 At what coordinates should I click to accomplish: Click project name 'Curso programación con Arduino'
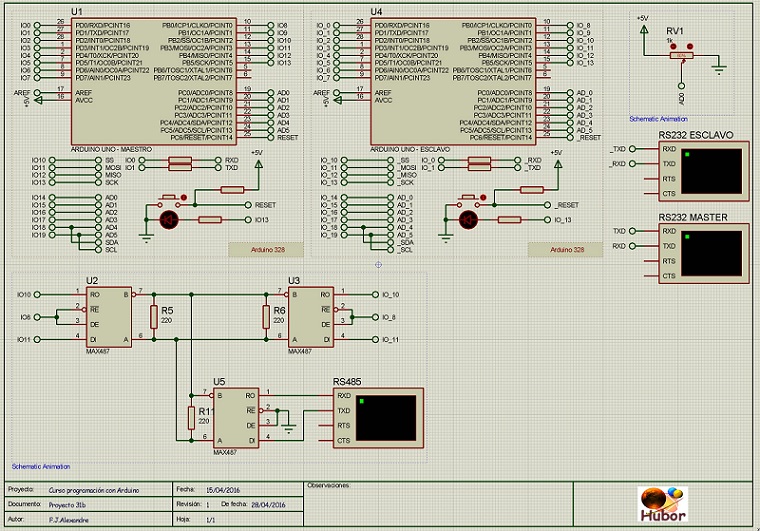94,490
